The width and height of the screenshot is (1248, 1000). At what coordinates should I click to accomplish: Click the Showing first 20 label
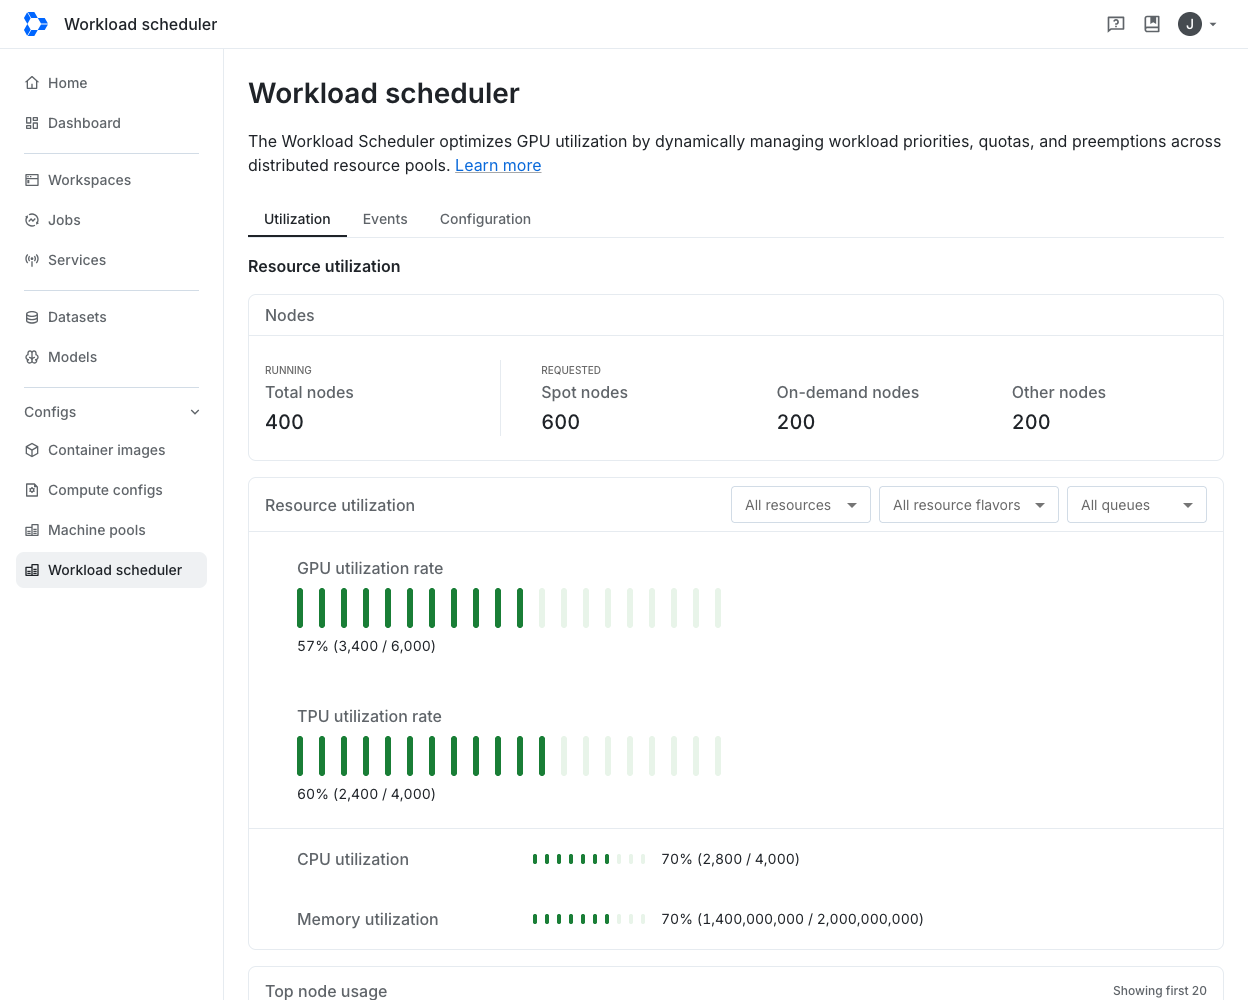click(1160, 991)
